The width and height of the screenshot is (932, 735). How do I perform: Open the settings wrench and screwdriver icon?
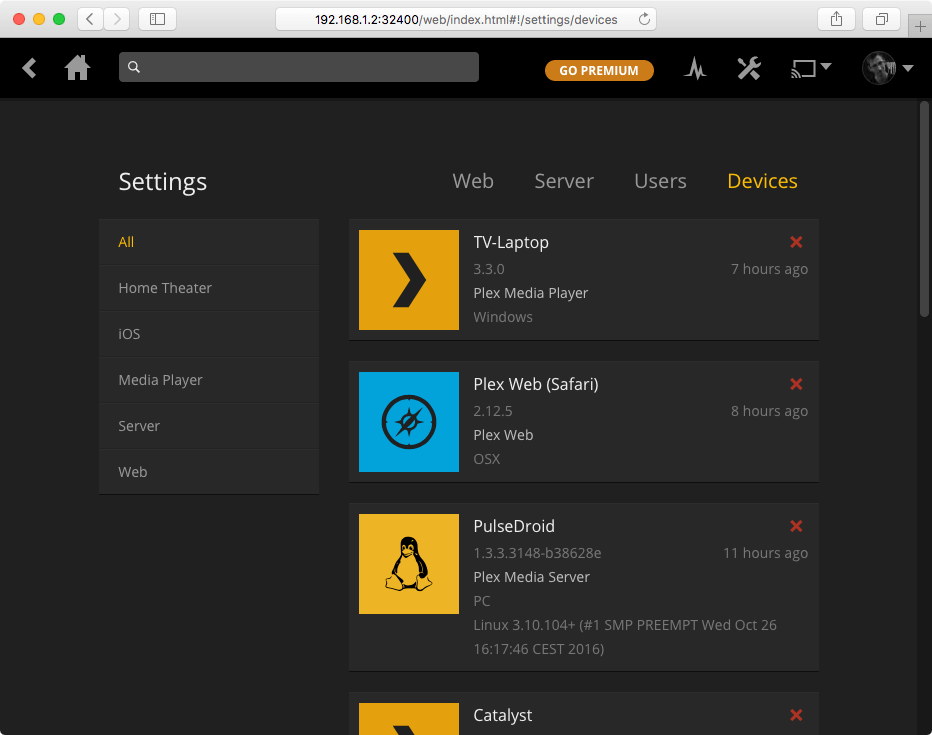[749, 68]
